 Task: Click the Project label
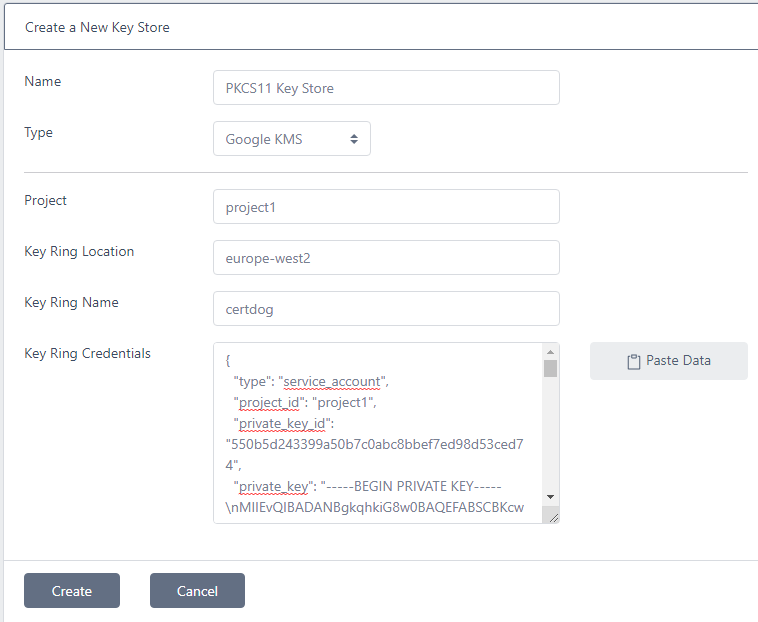(x=46, y=200)
